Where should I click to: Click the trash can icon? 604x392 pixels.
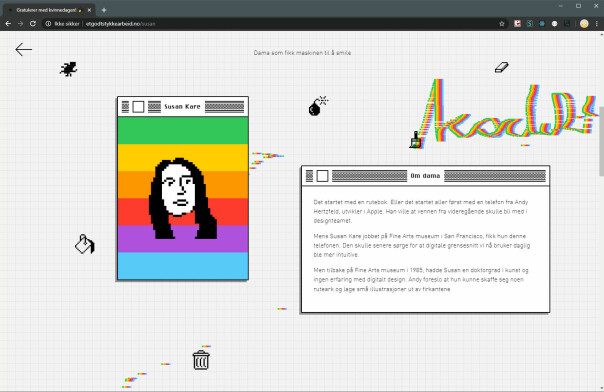click(x=201, y=360)
